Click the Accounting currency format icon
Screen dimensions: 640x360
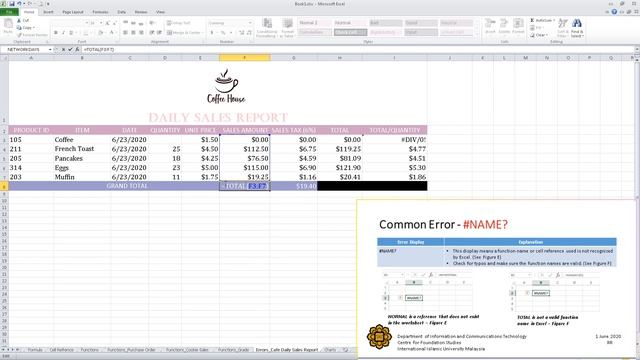[212, 33]
